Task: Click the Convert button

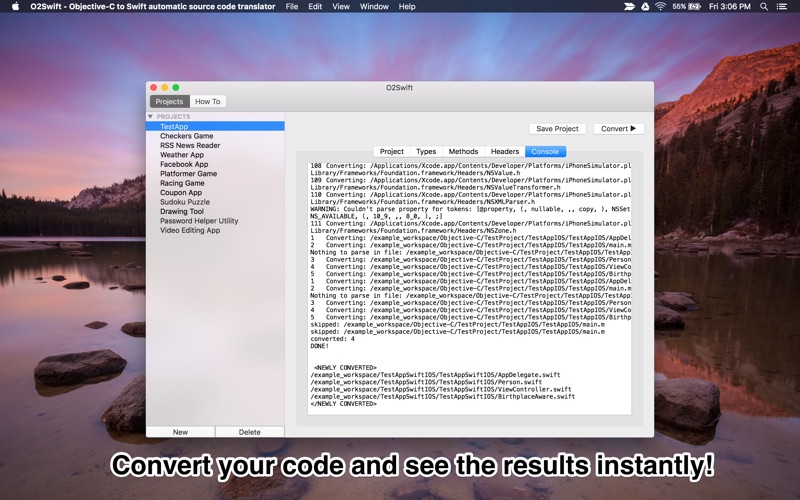Action: [618, 129]
